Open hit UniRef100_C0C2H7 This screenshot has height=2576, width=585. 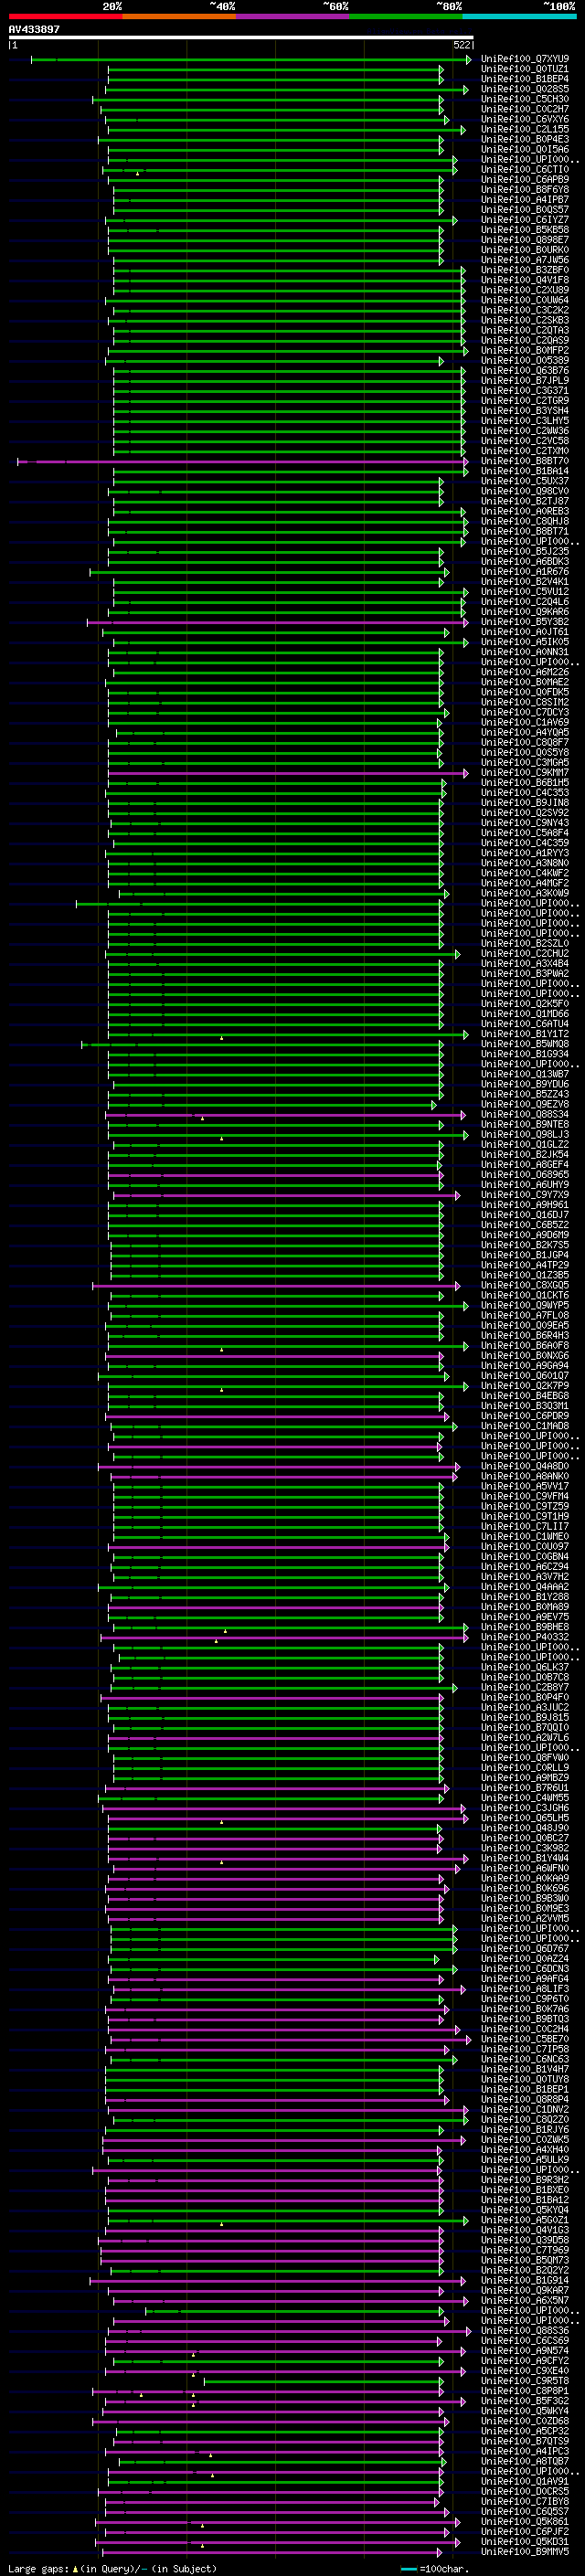point(525,109)
